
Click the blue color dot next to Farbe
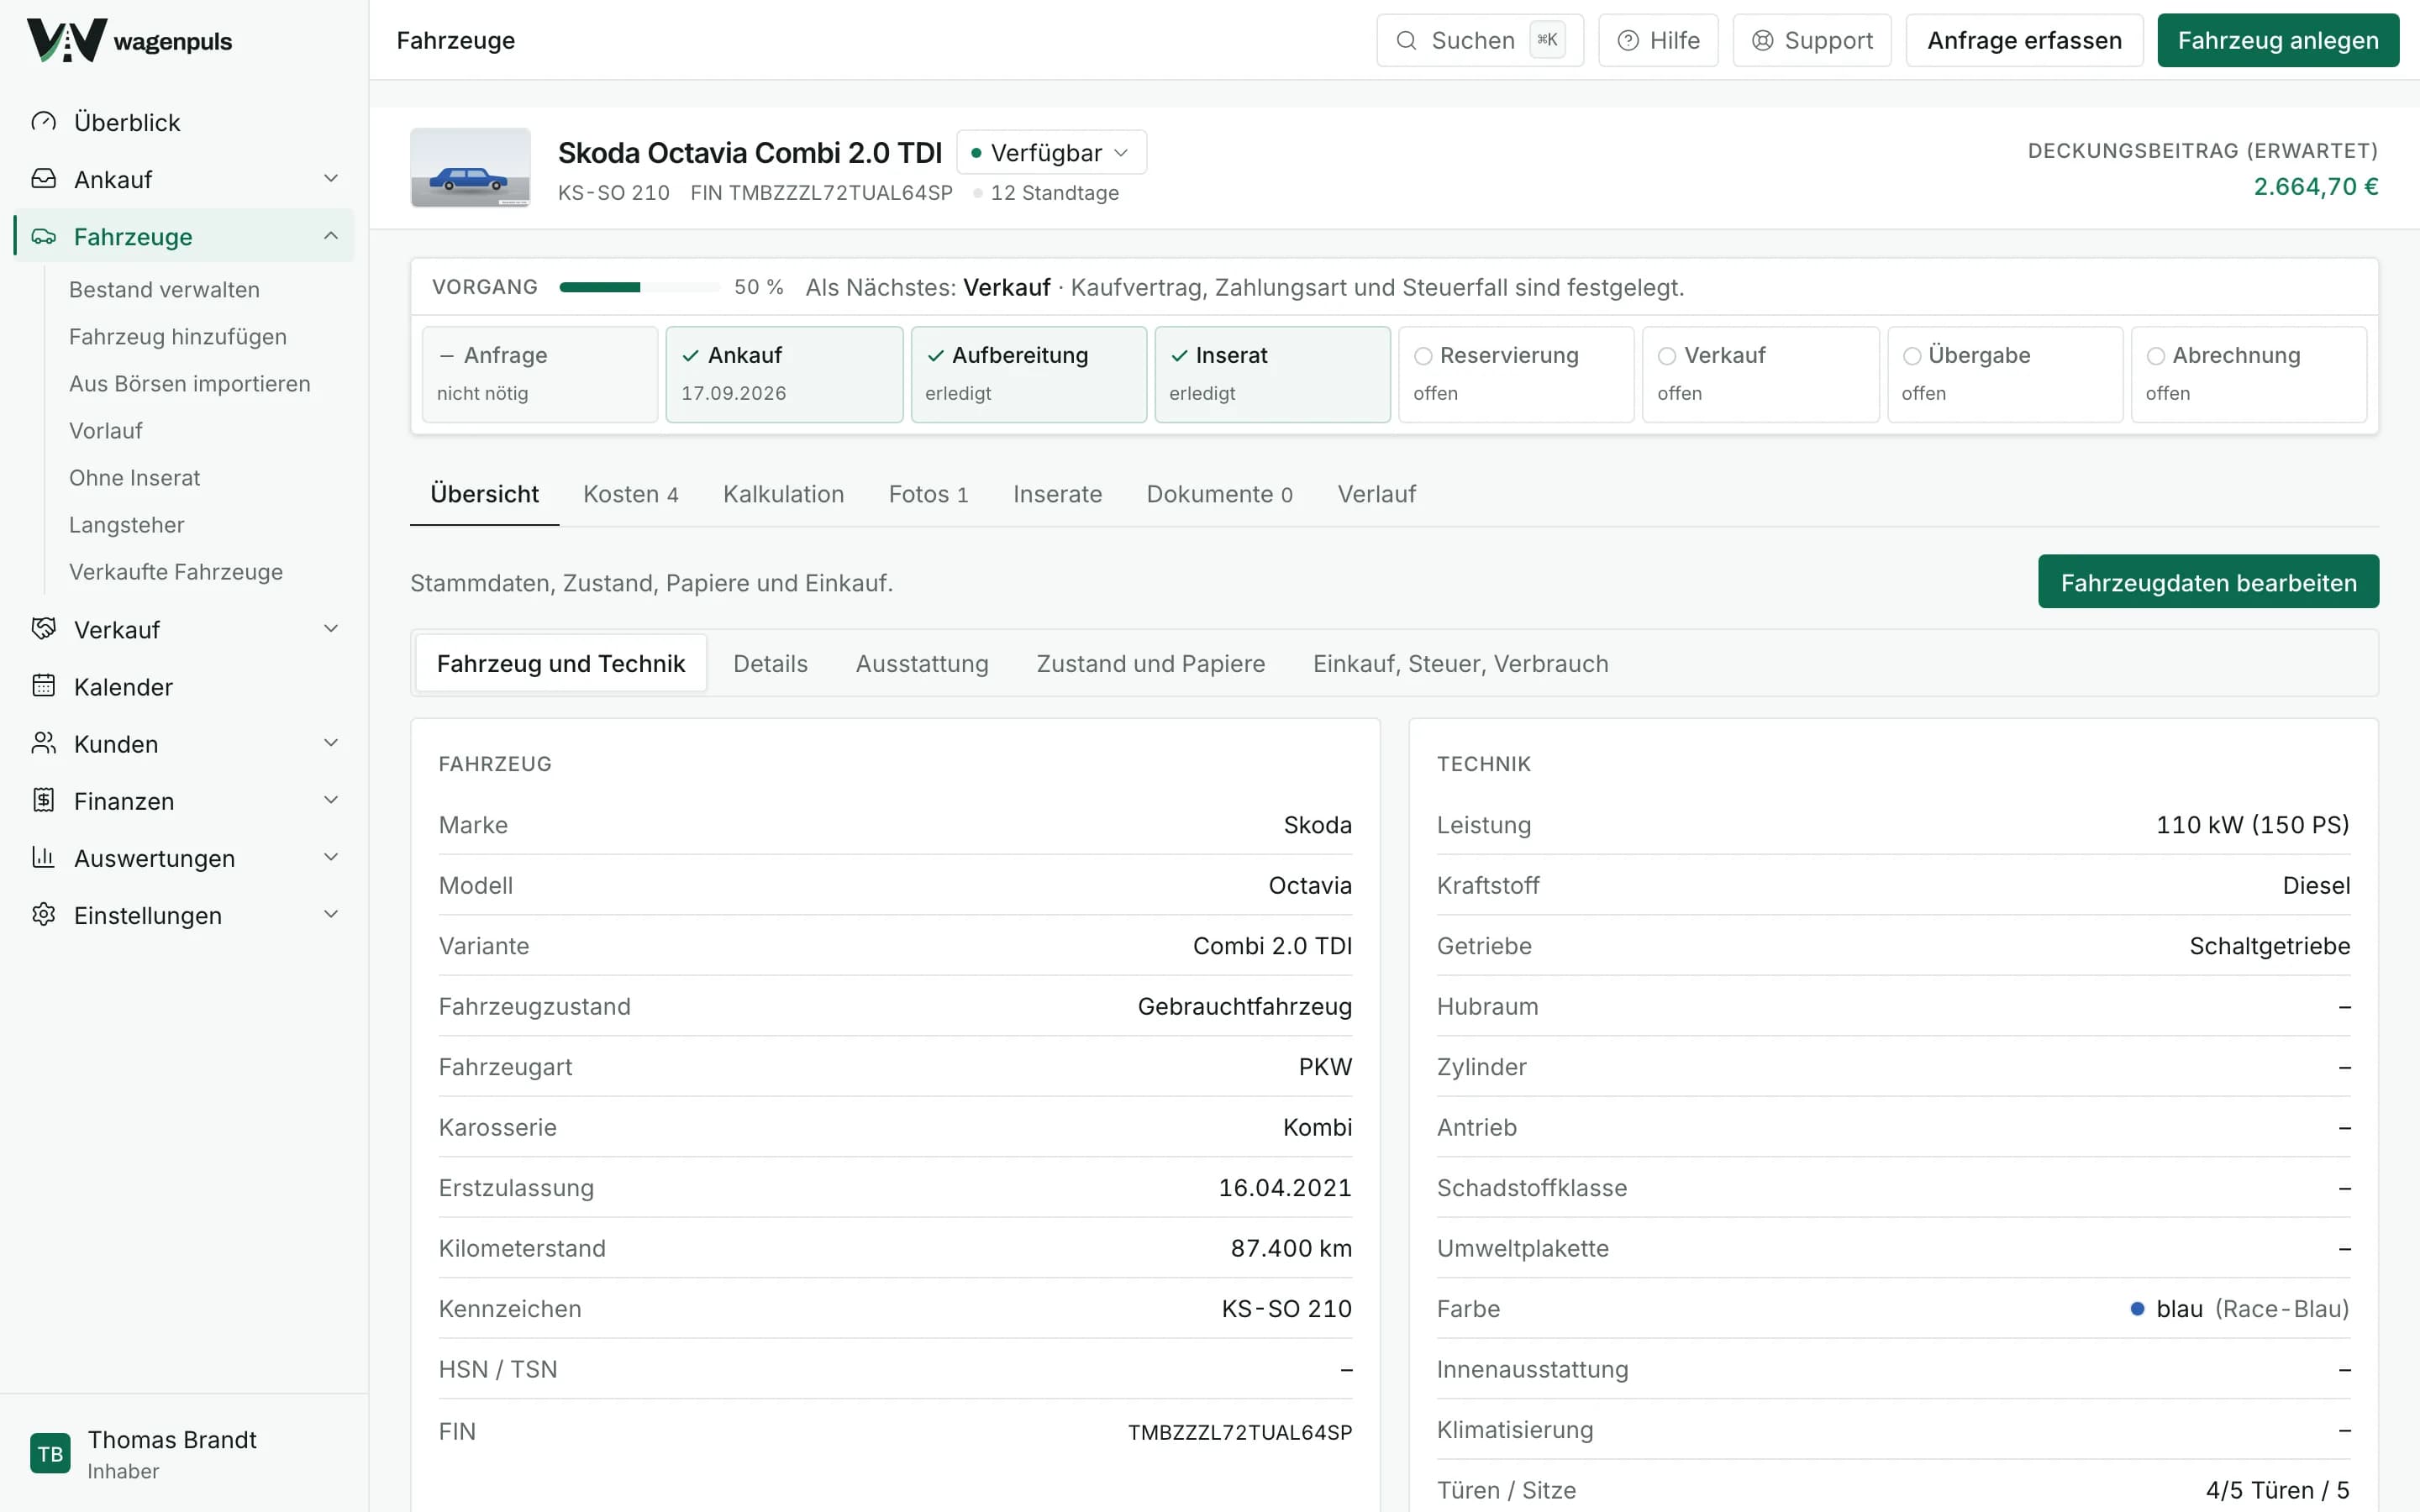[2137, 1309]
